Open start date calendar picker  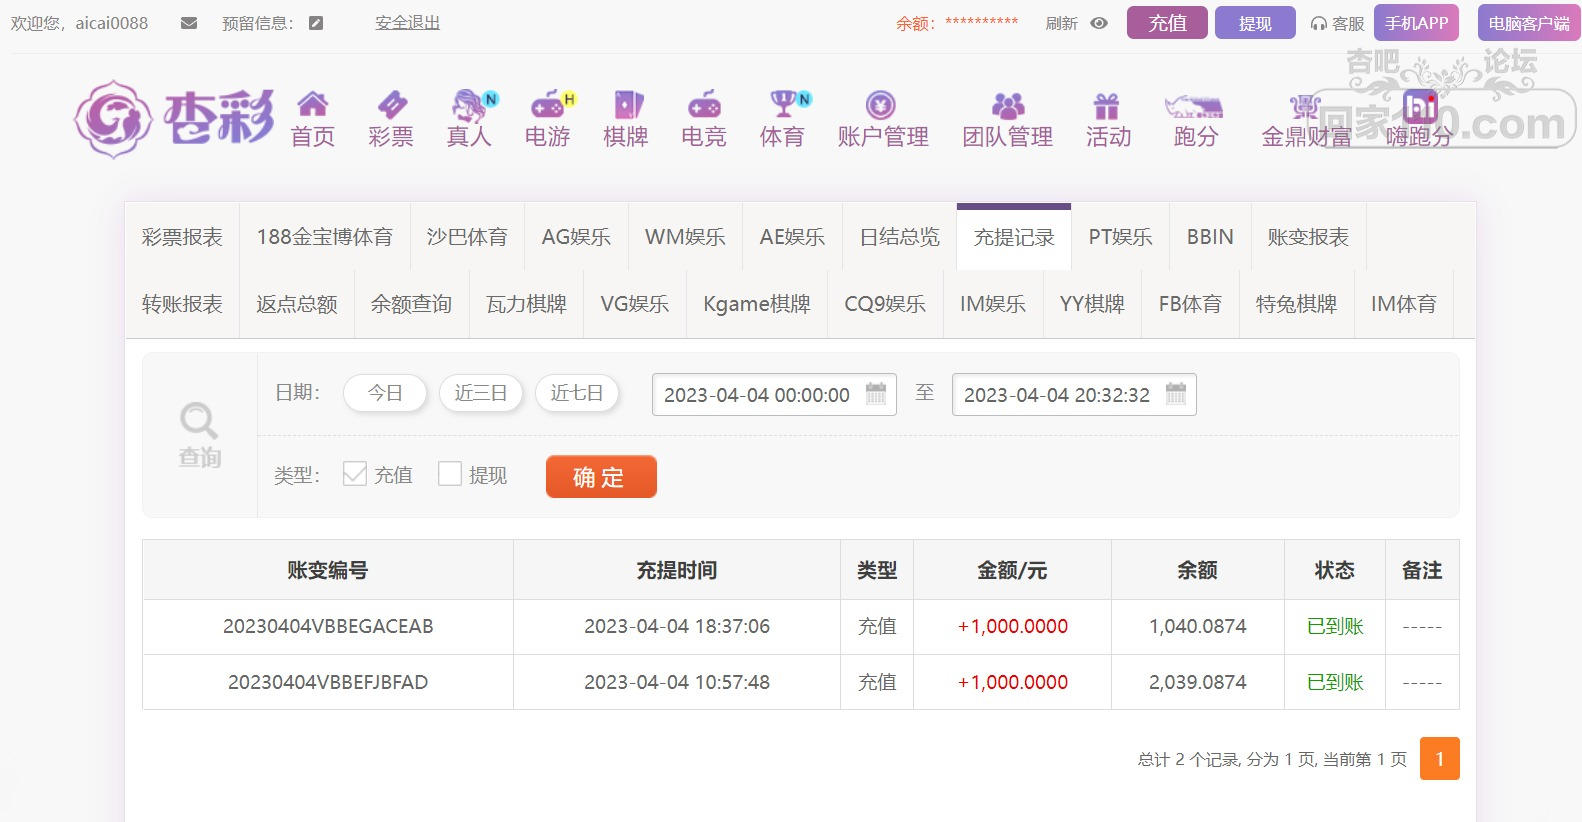point(875,393)
